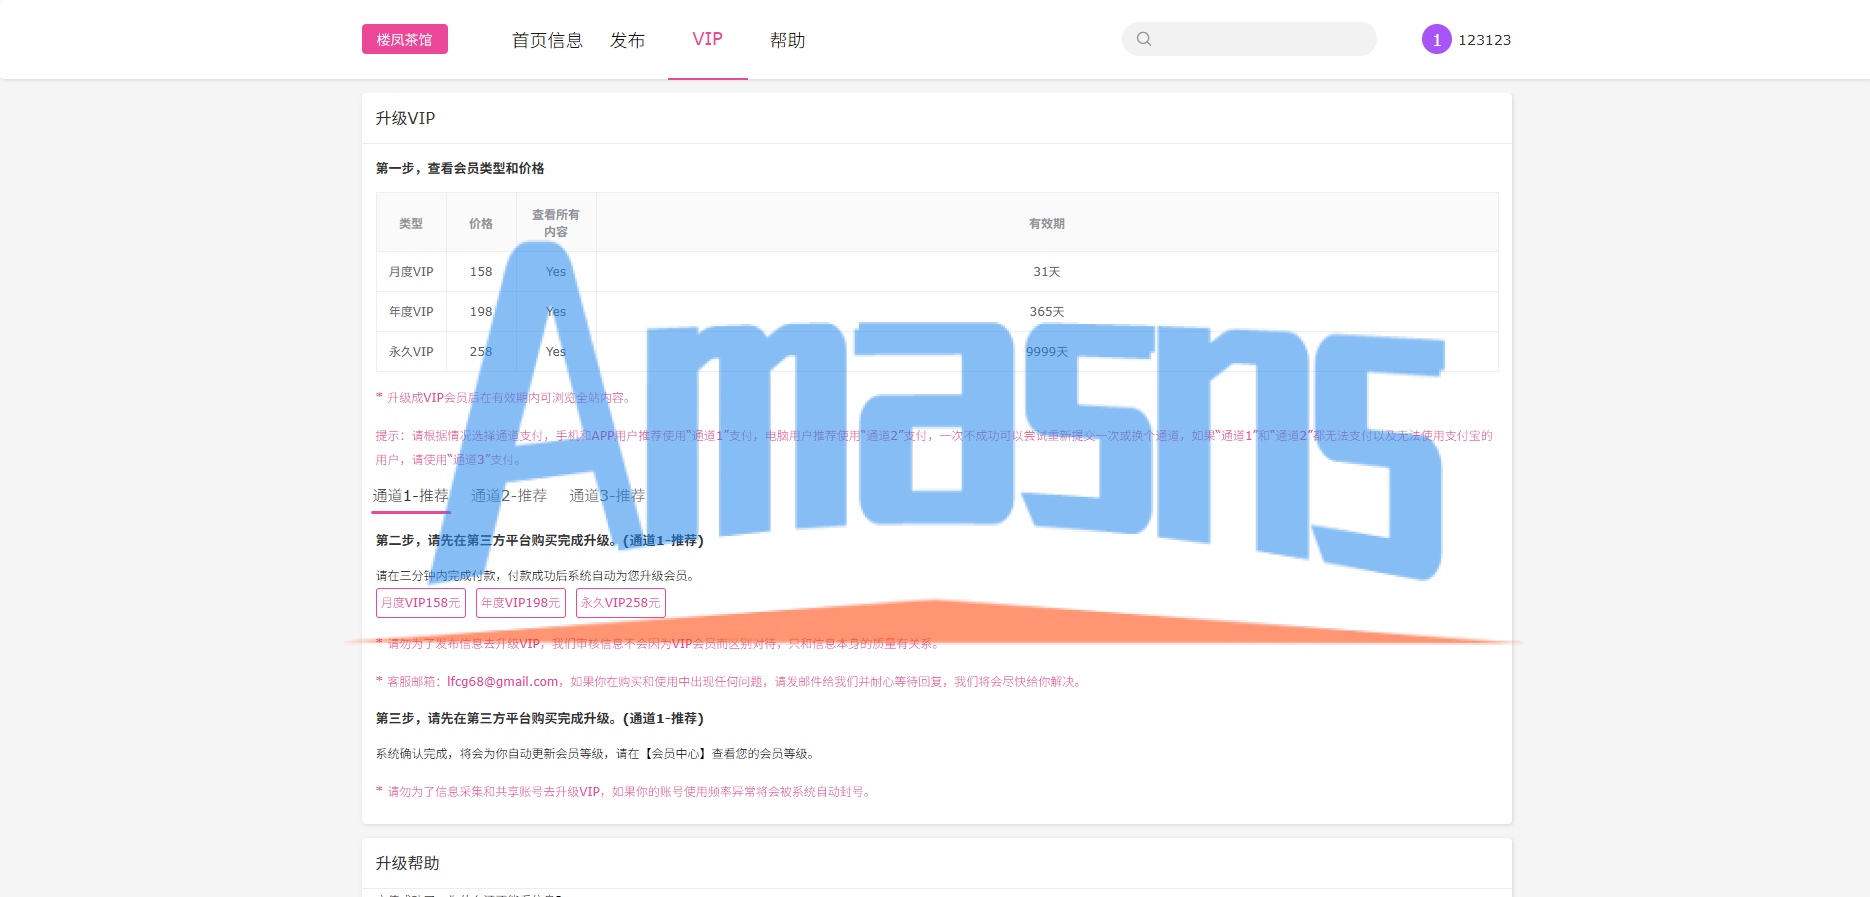Image resolution: width=1870 pixels, height=897 pixels.
Task: Click the price 258 cell
Action: tap(481, 352)
